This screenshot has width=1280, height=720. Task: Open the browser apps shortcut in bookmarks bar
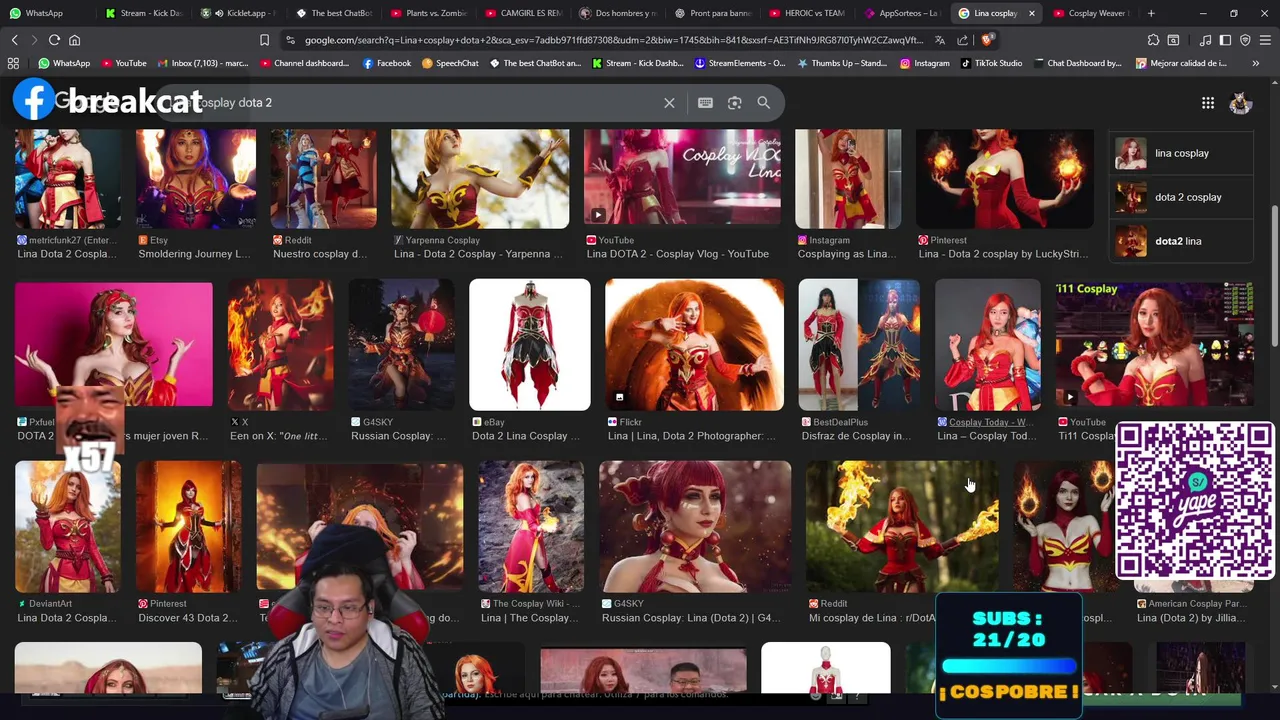click(13, 63)
